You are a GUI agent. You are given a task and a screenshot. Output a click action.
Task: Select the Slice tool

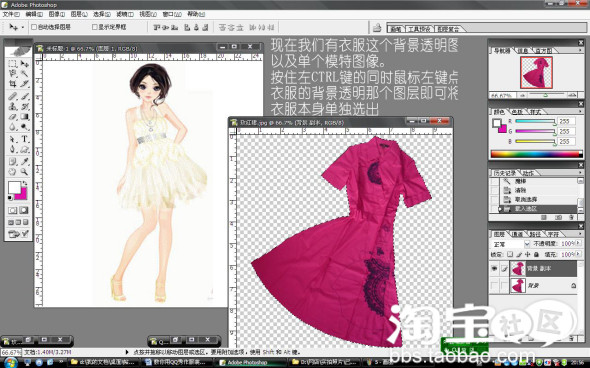pyautogui.click(x=24, y=83)
